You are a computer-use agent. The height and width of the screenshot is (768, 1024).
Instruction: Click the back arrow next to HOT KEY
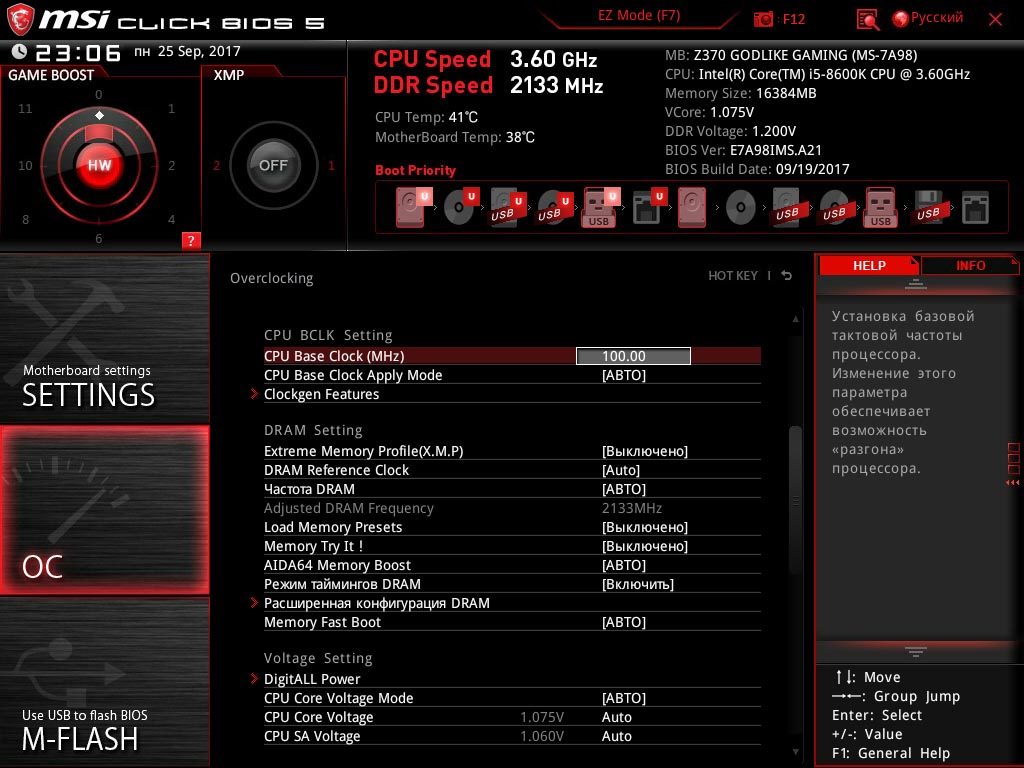click(x=787, y=276)
